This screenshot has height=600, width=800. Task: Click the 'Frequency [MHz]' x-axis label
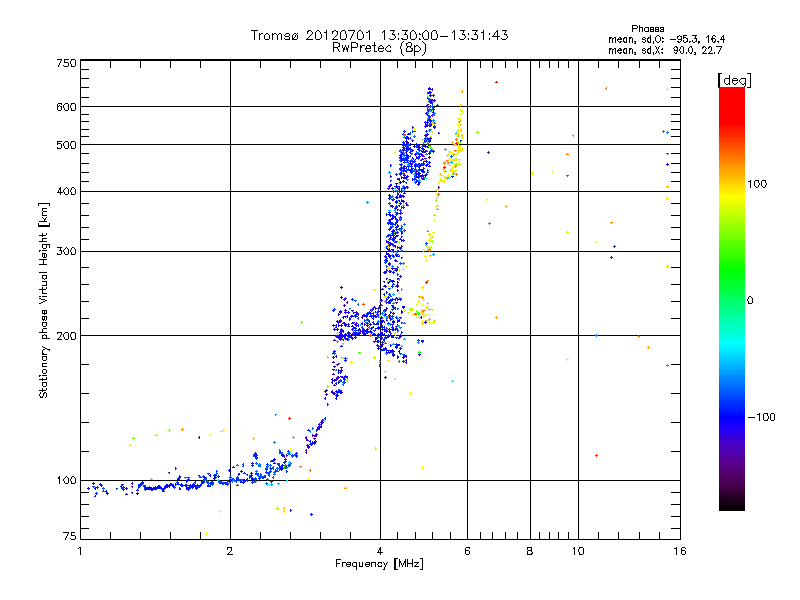coord(379,564)
